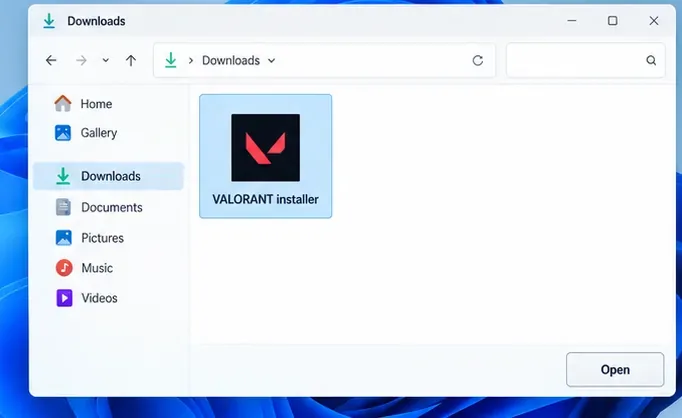Screen dimensions: 682x418
Task: Click the title bar download icon
Action: coord(49,21)
